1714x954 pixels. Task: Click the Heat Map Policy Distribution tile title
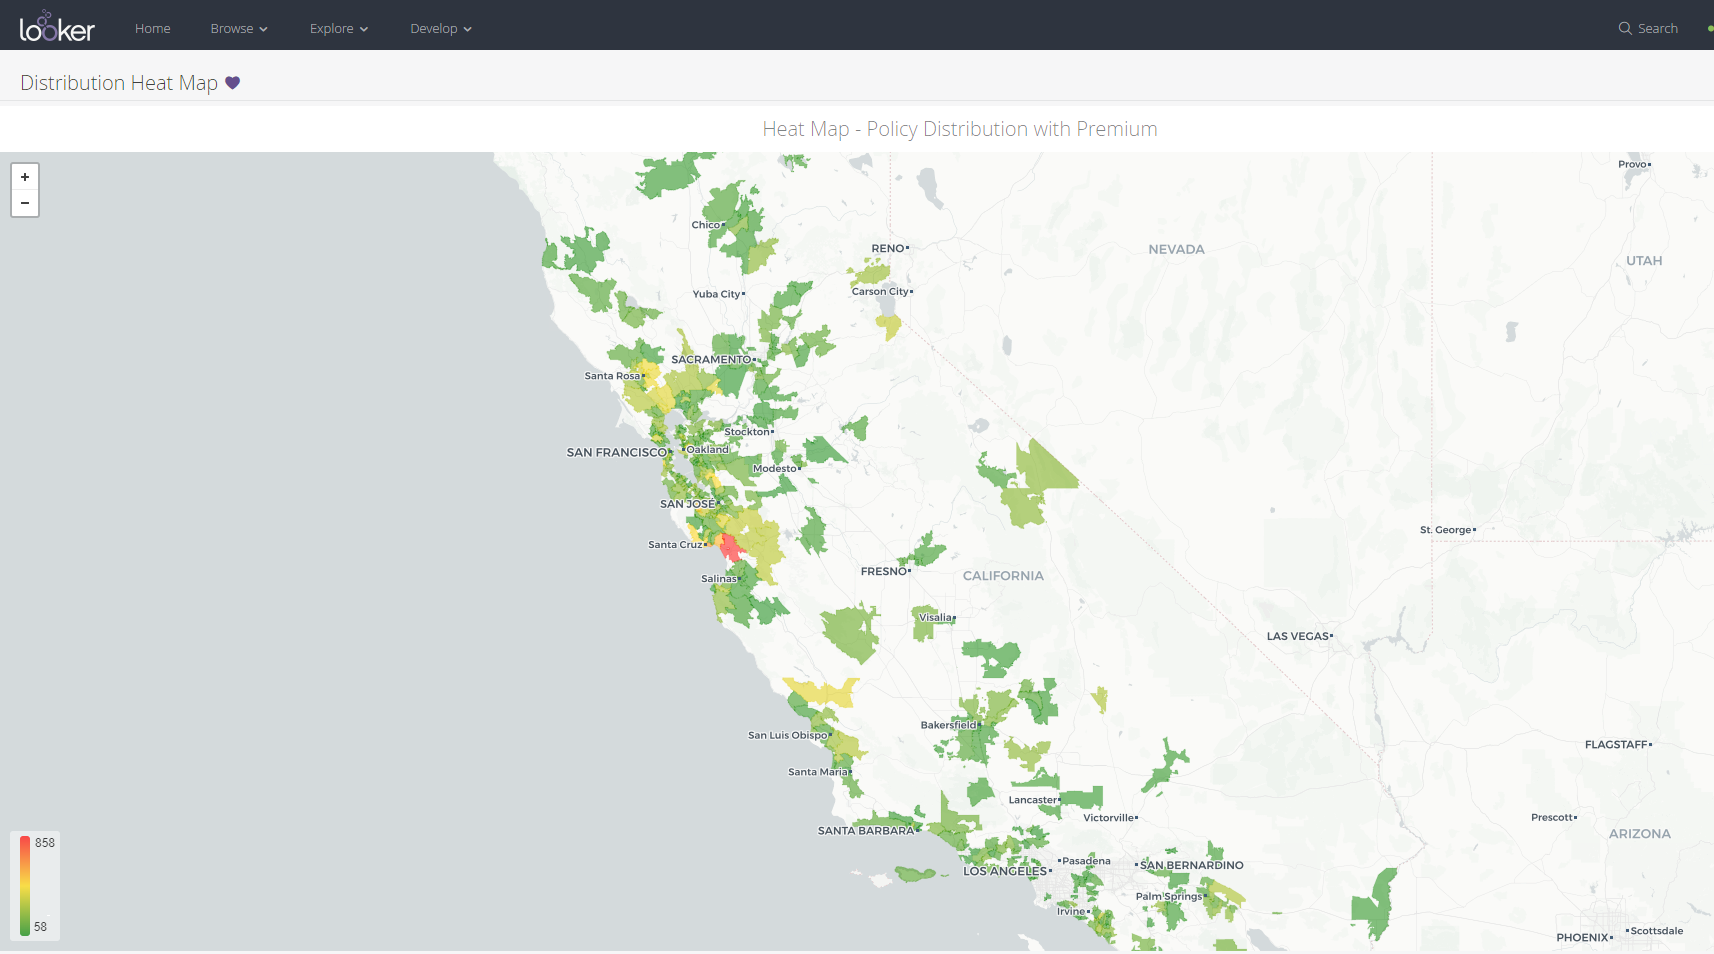pyautogui.click(x=960, y=129)
